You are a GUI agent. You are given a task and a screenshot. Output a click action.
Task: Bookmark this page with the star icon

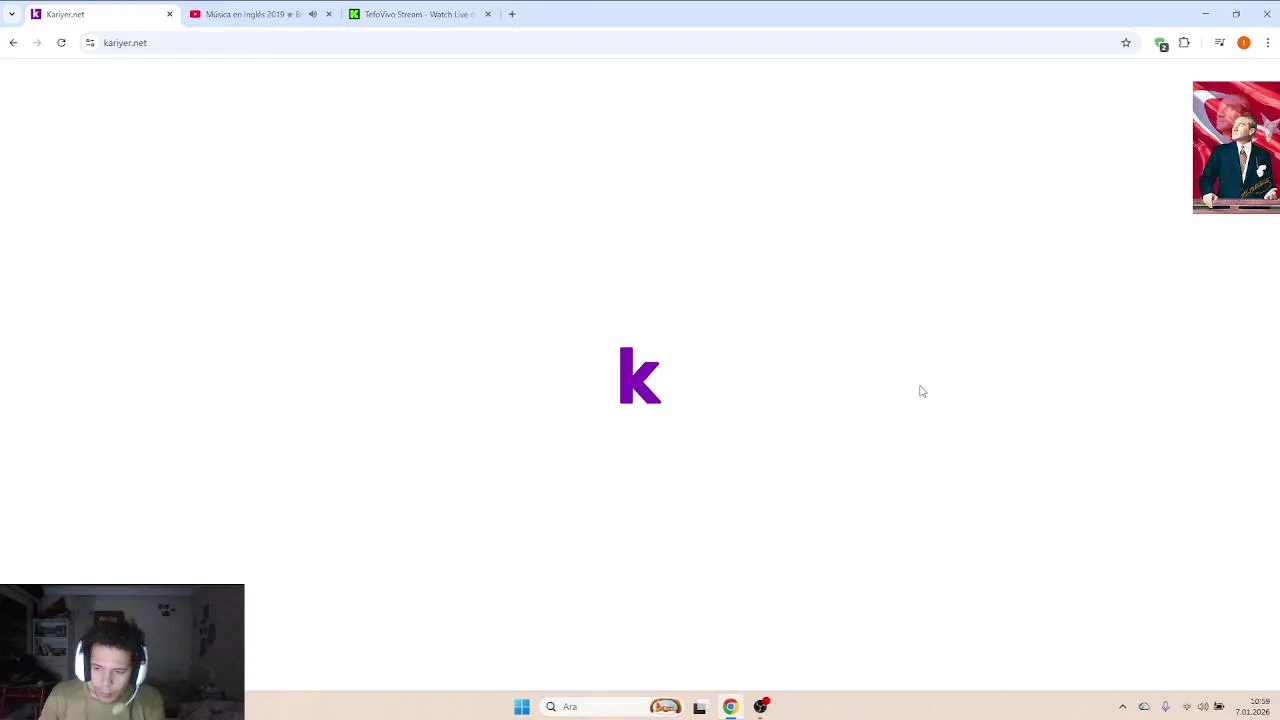coord(1126,43)
